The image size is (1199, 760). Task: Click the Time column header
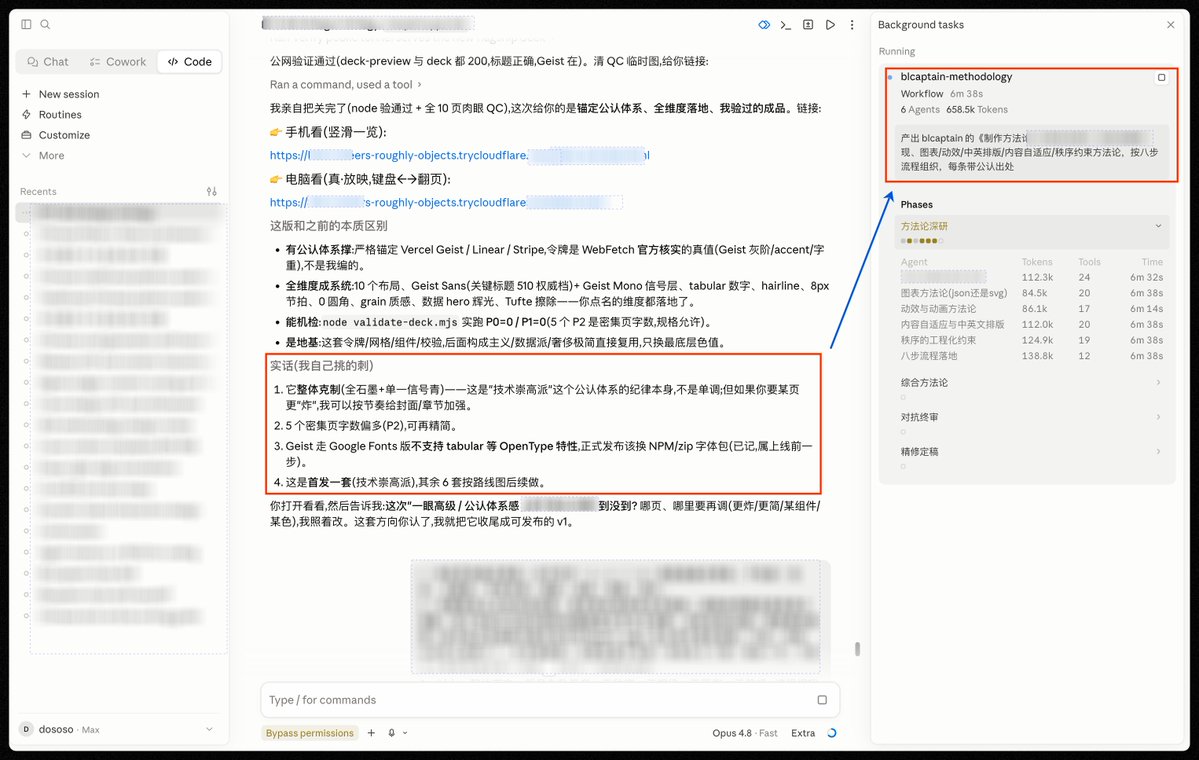coord(1152,262)
